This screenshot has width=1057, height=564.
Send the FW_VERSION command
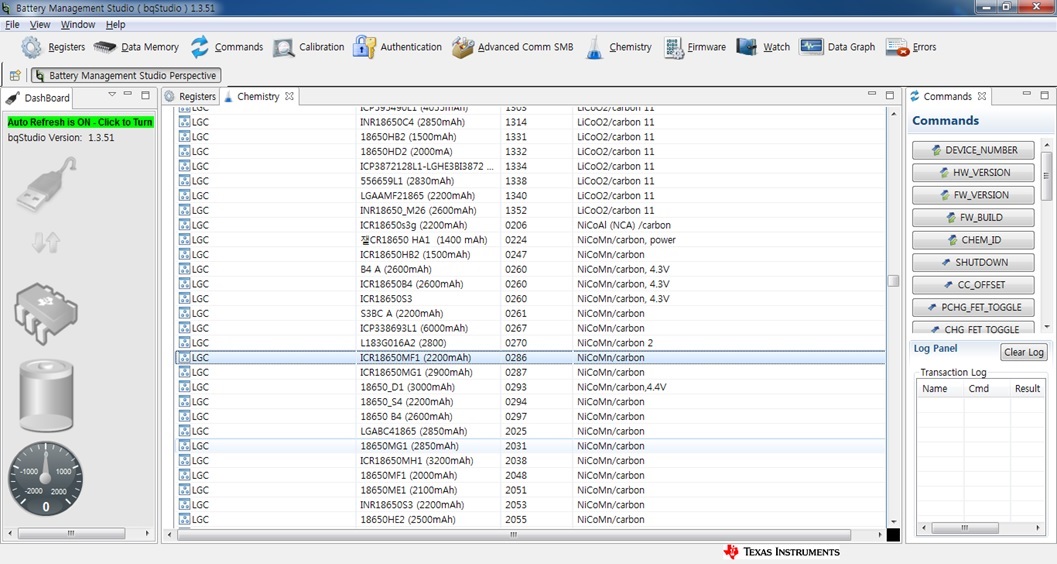coord(973,195)
